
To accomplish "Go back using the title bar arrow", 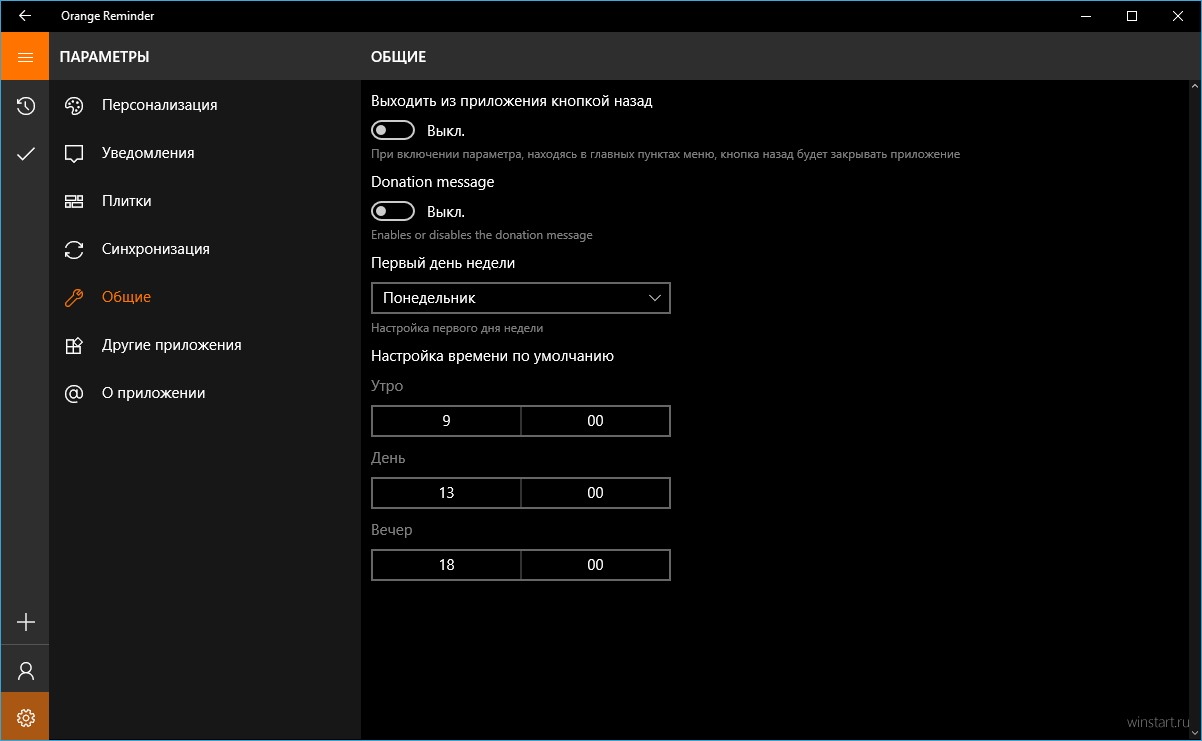I will pyautogui.click(x=25, y=16).
